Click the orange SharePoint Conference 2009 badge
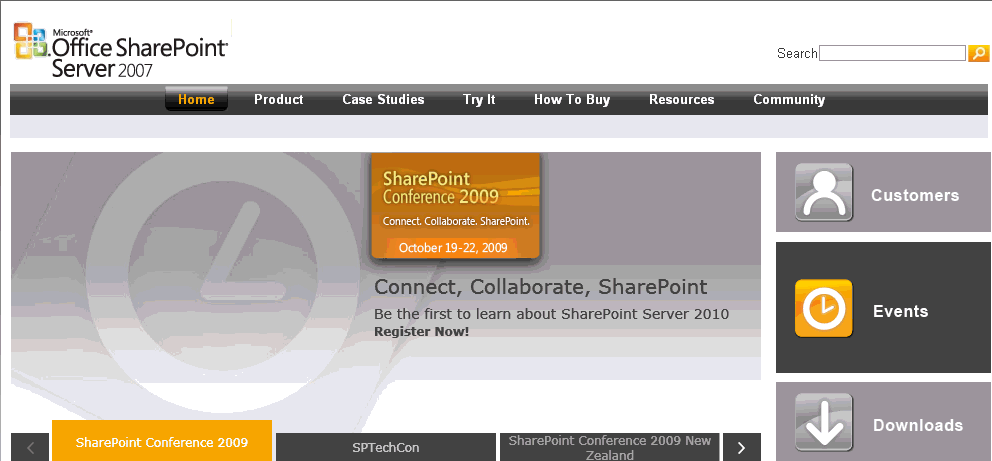The height and width of the screenshot is (461, 992). (456, 206)
